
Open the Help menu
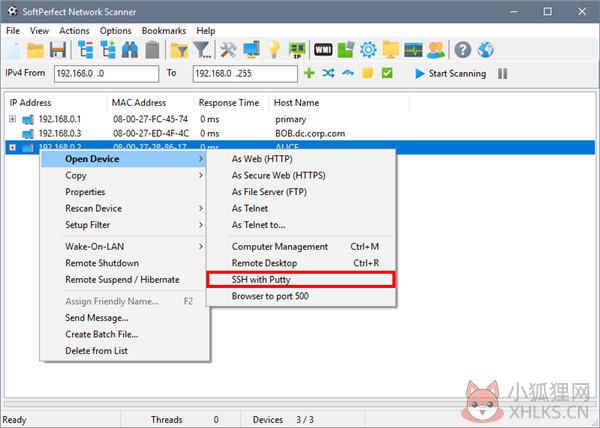[x=206, y=31]
